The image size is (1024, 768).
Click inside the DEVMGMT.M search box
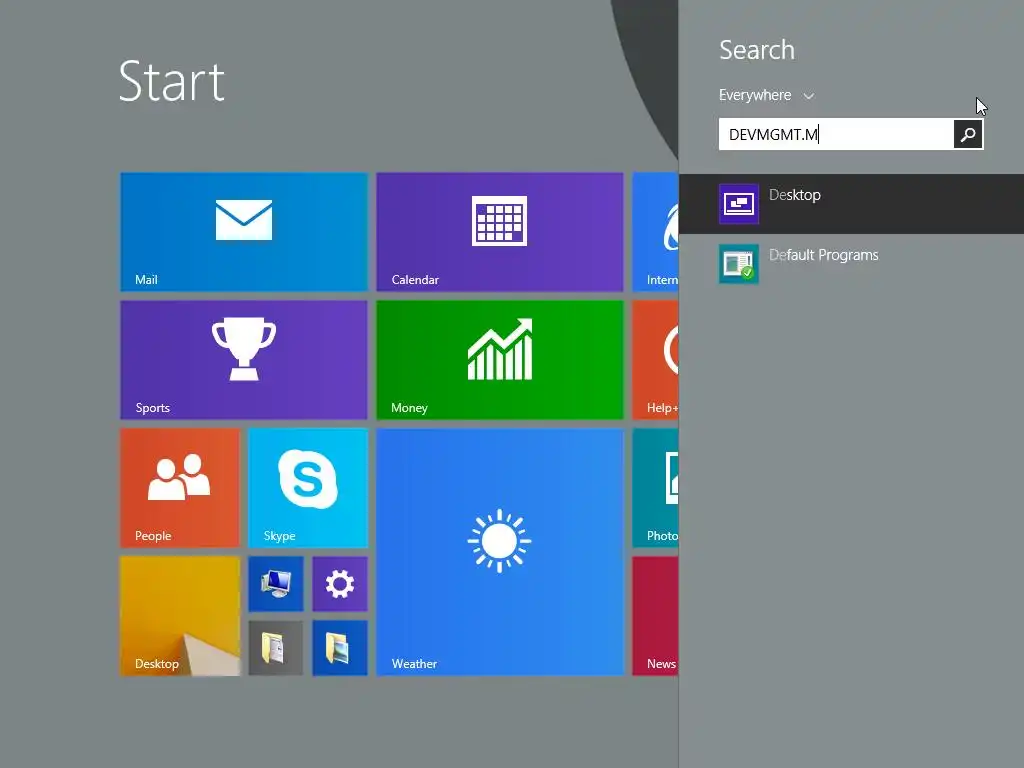point(836,135)
